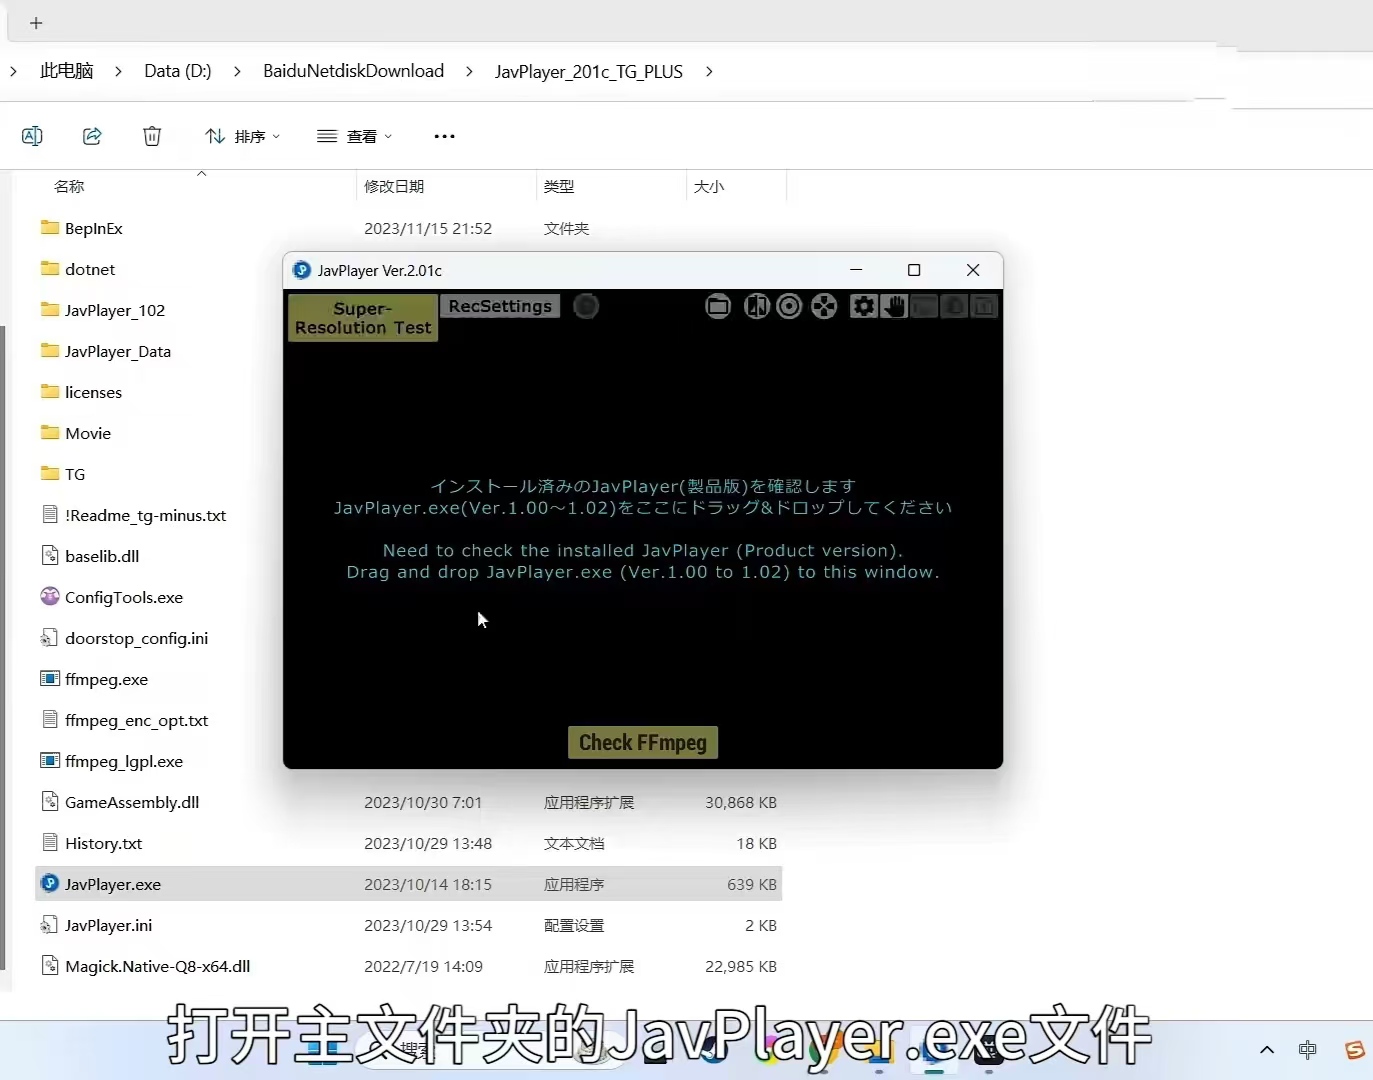Open the 排序 sorting dropdown
Viewport: 1373px width, 1080px height.
(x=241, y=136)
